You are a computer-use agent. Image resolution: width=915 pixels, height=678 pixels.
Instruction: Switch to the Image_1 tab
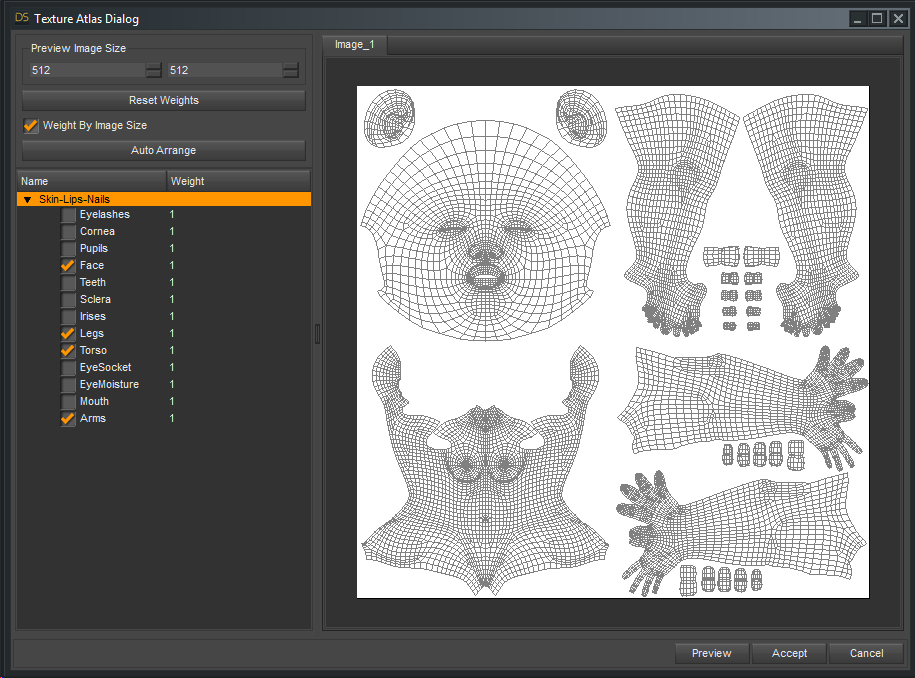pos(355,45)
